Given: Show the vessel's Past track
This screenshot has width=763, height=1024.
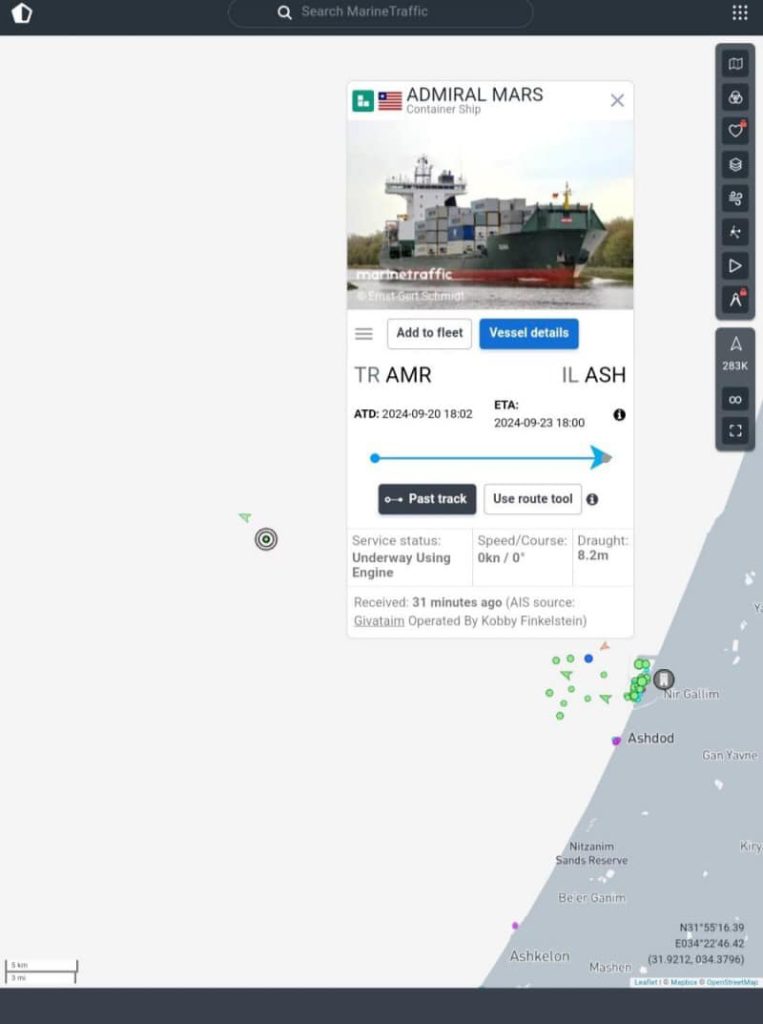Looking at the screenshot, I should pos(427,499).
